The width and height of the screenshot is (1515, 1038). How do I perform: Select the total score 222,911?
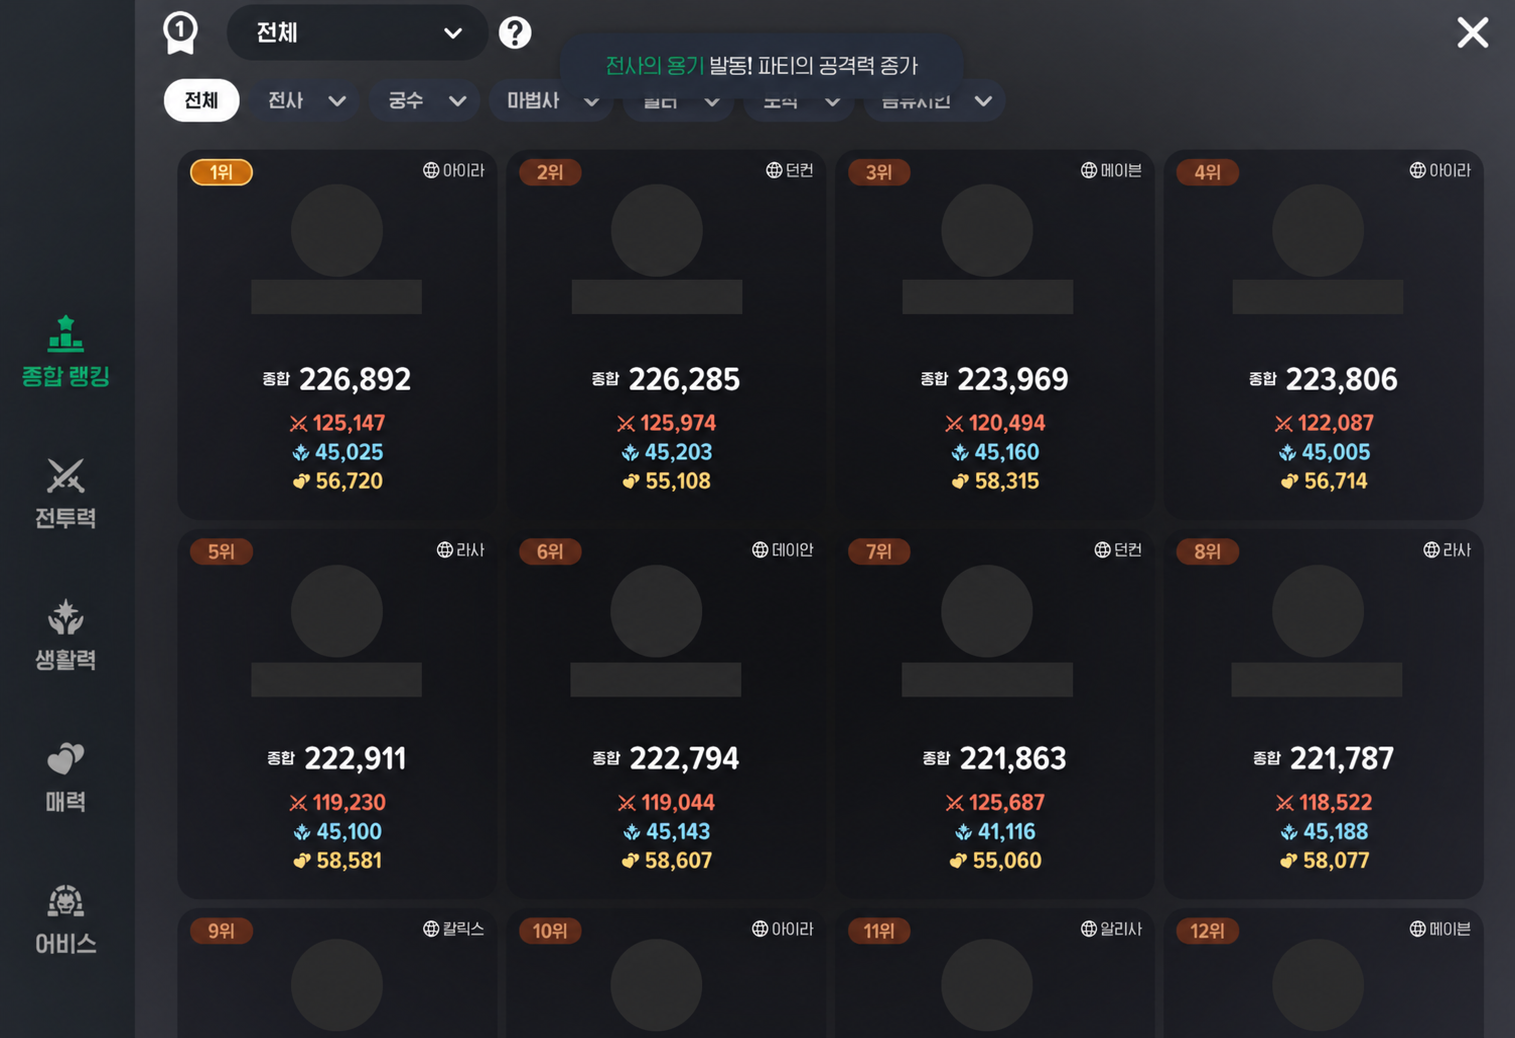click(x=355, y=759)
